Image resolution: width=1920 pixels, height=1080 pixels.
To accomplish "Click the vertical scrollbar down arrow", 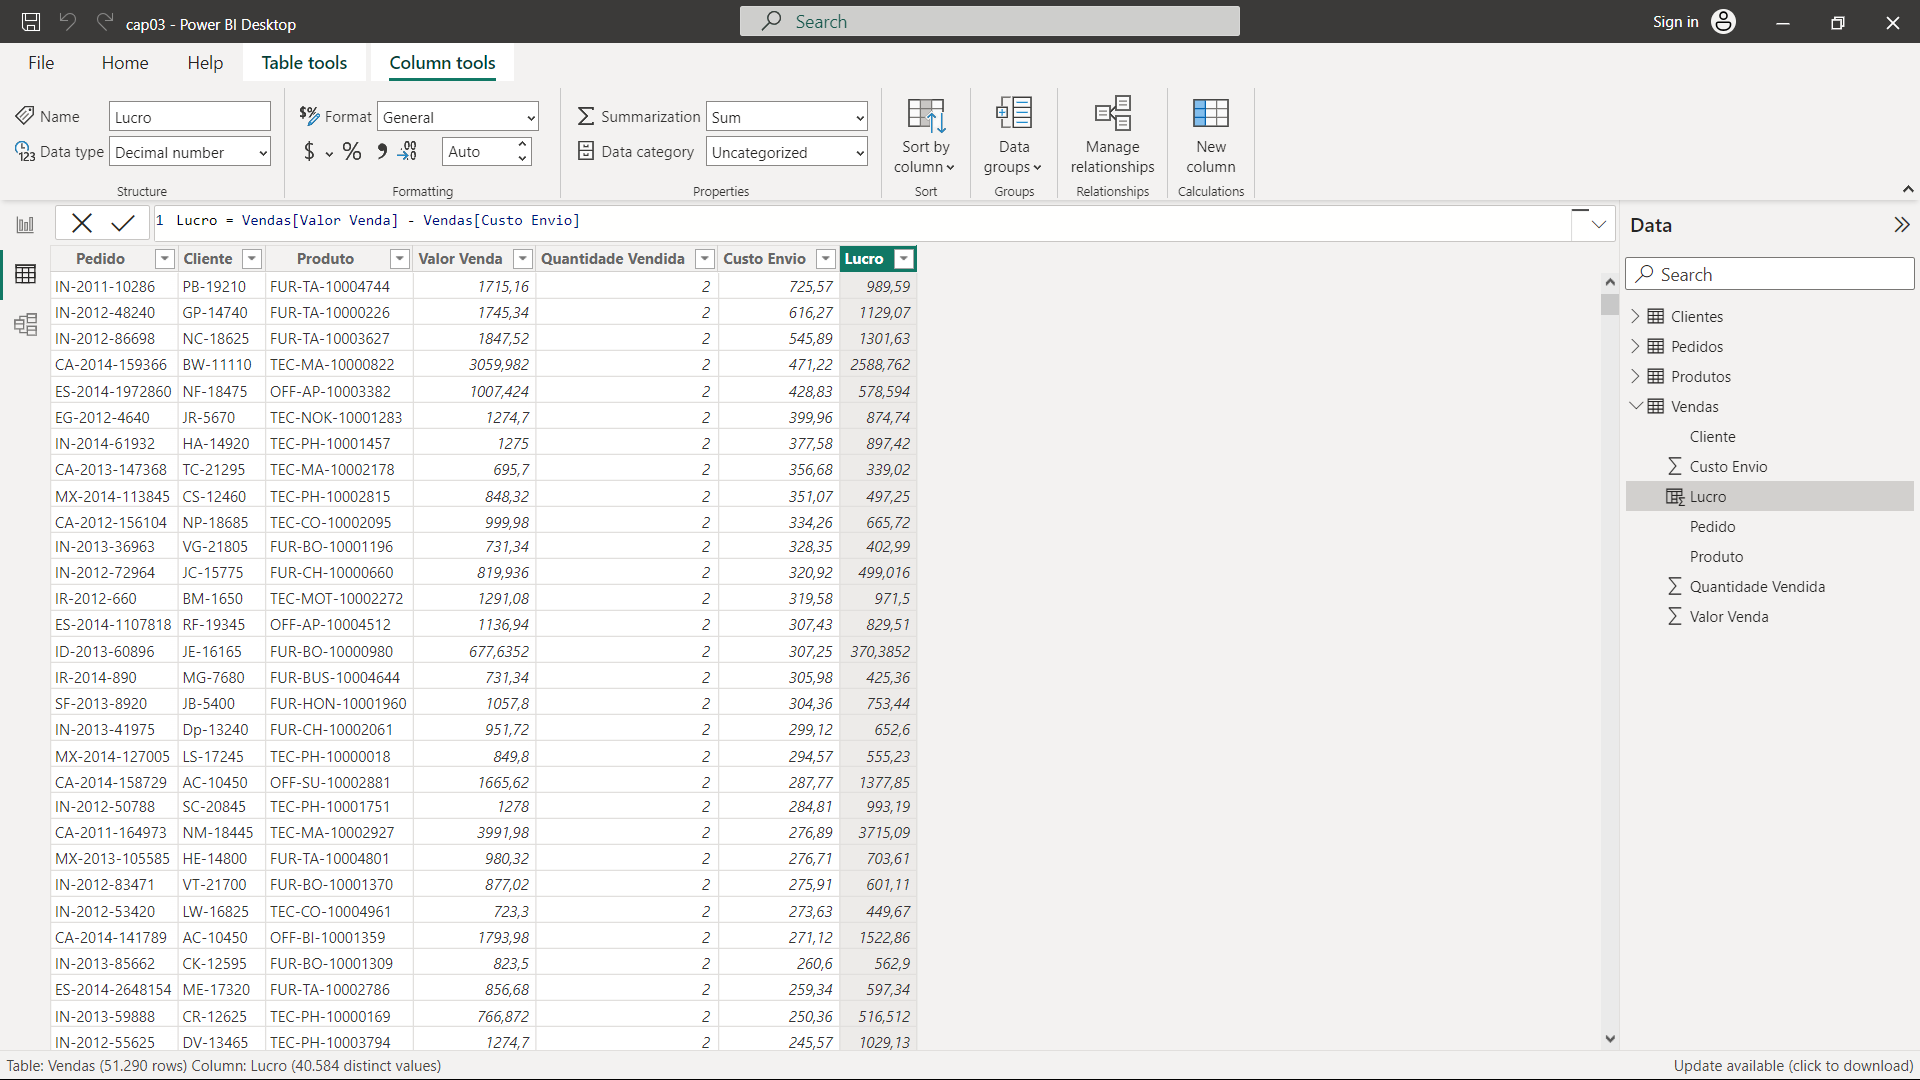I will (x=1610, y=1039).
